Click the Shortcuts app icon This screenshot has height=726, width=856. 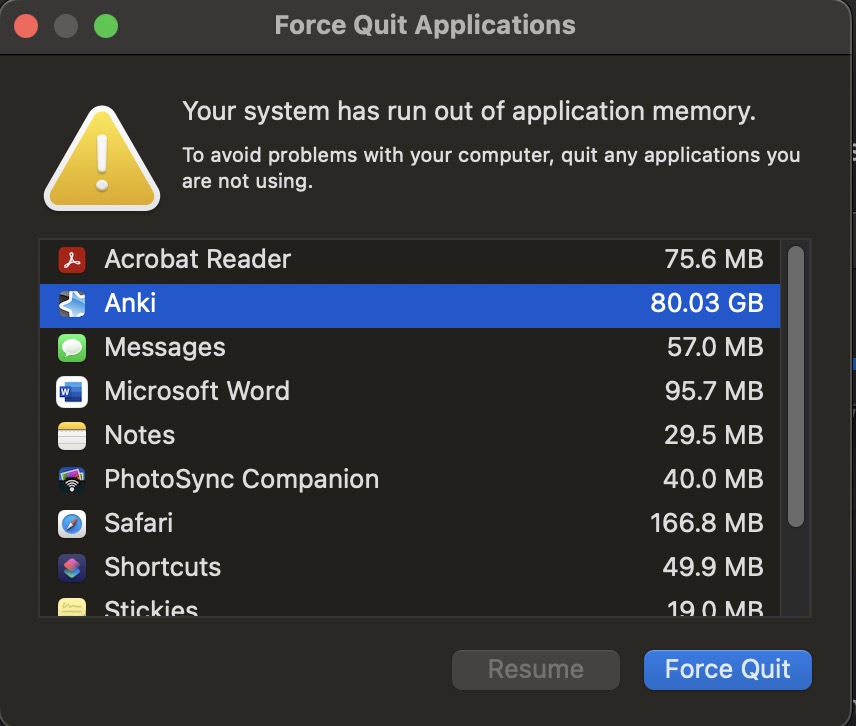point(72,568)
